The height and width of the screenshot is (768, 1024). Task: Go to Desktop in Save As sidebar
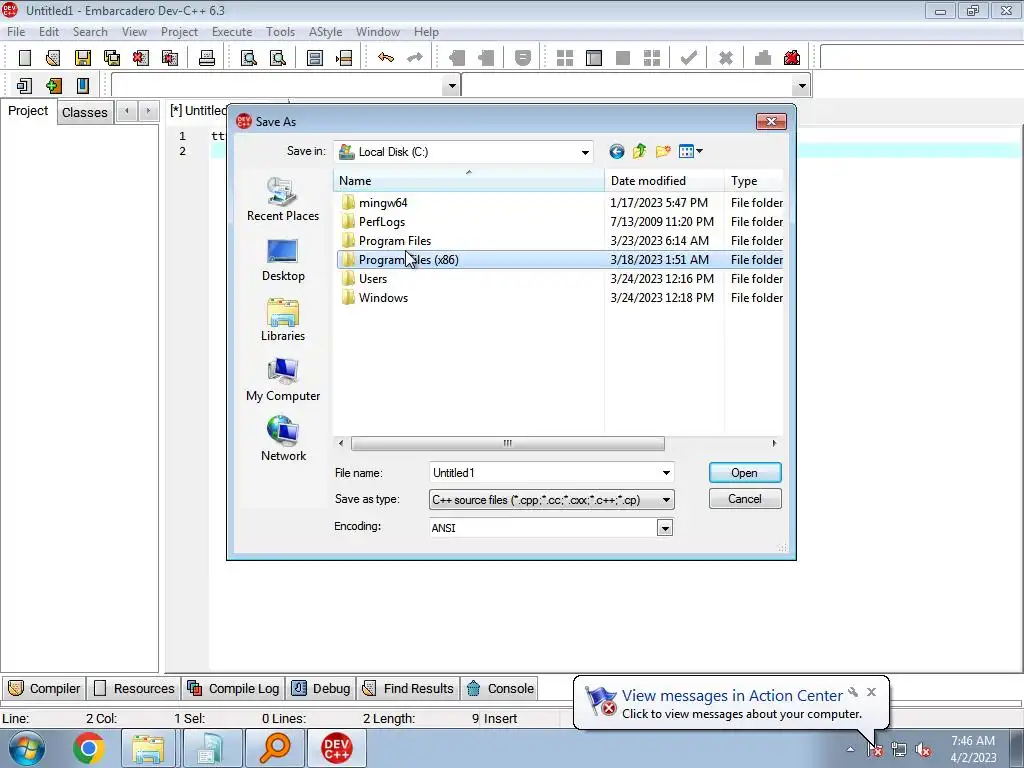[x=283, y=260]
